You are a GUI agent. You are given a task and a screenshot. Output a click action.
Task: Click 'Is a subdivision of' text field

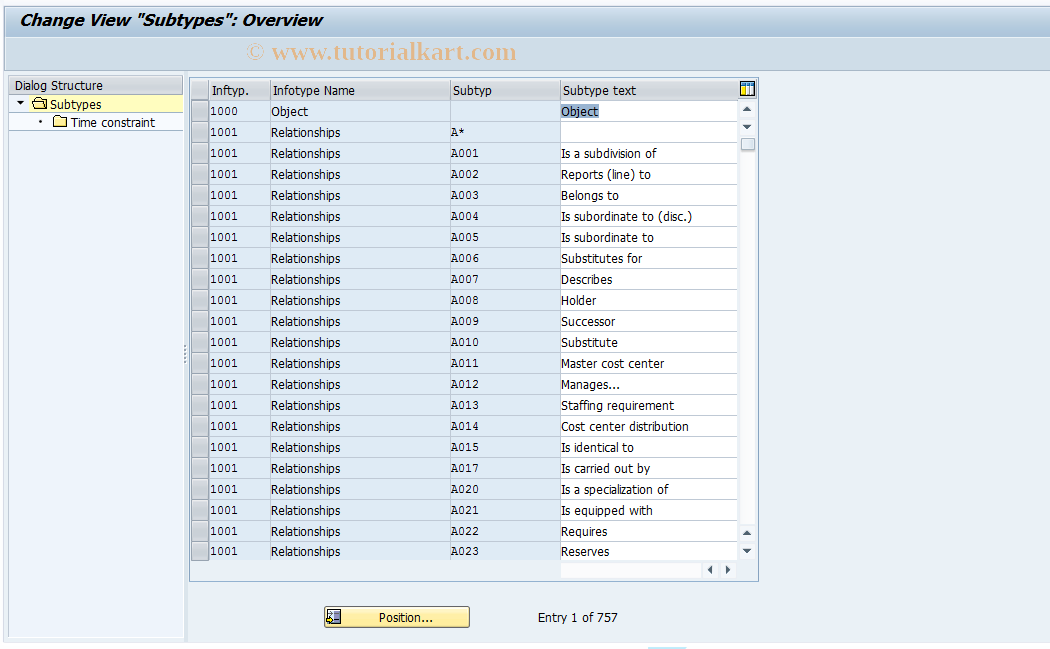coord(648,153)
